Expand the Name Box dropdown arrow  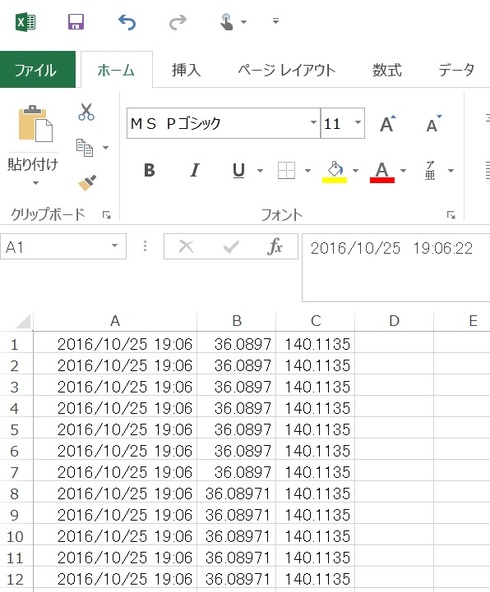coord(114,246)
